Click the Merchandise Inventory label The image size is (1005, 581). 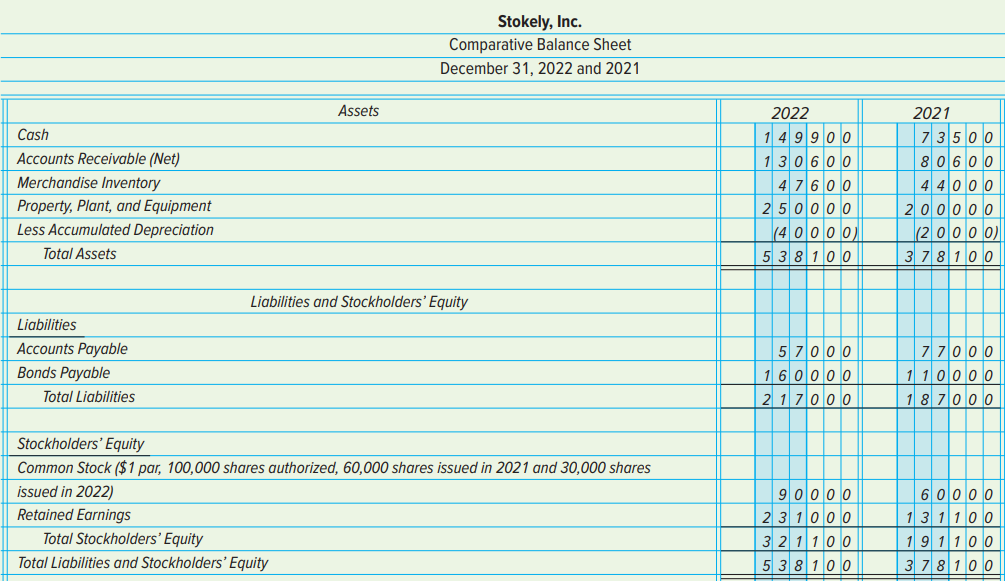(x=88, y=183)
